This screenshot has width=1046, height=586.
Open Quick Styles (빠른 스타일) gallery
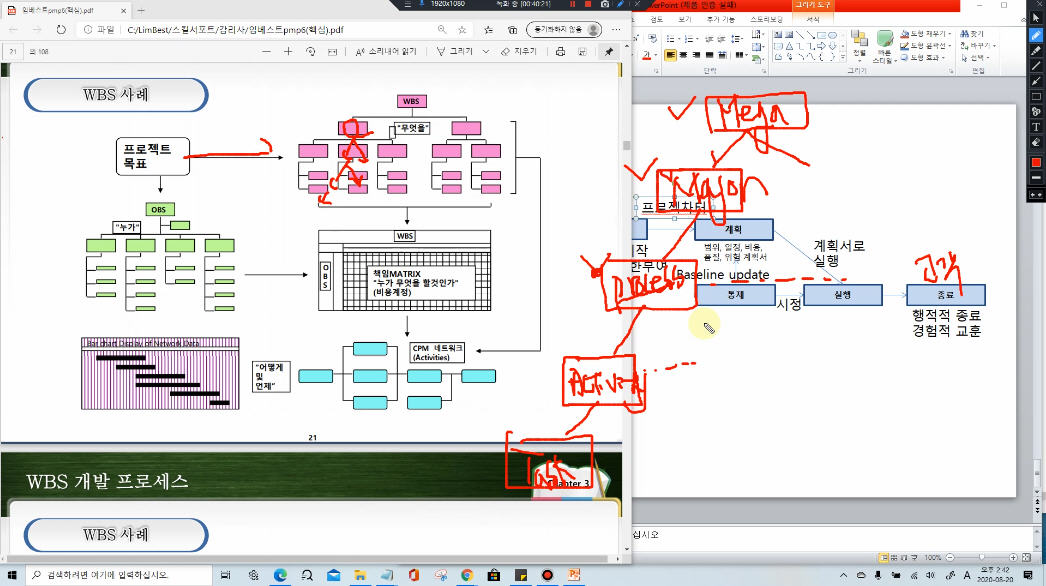pyautogui.click(x=885, y=47)
